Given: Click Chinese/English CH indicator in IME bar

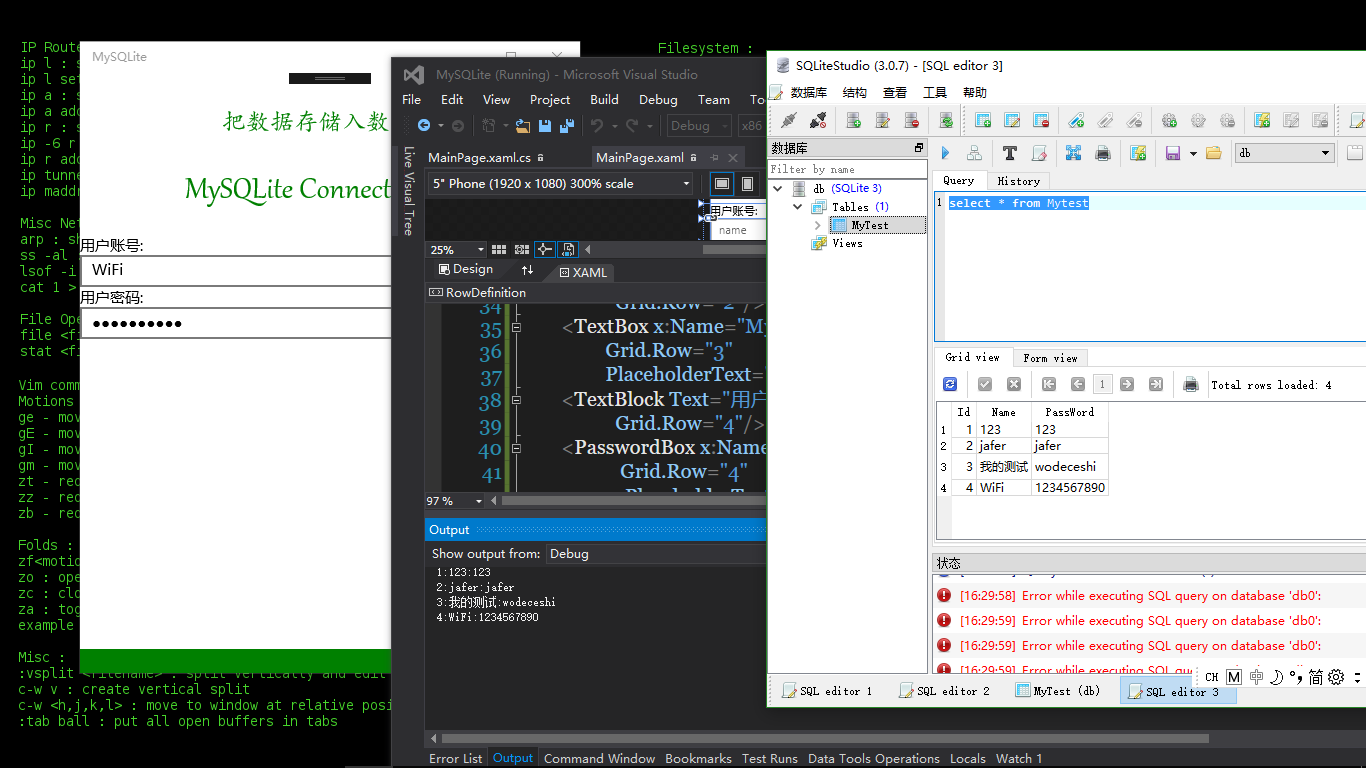Looking at the screenshot, I should [1211, 677].
